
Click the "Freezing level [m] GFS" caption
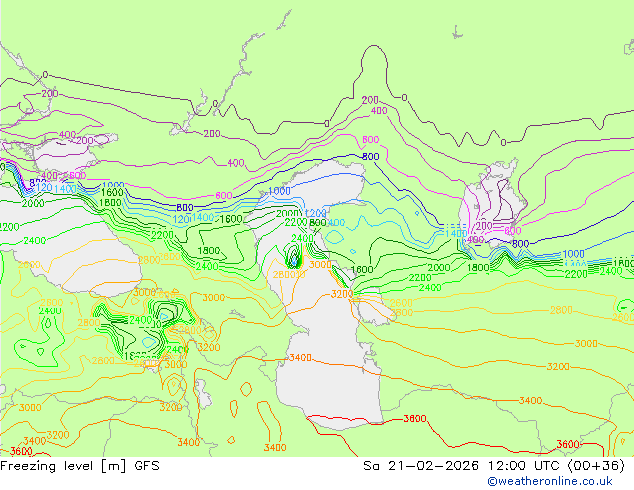[80, 466]
